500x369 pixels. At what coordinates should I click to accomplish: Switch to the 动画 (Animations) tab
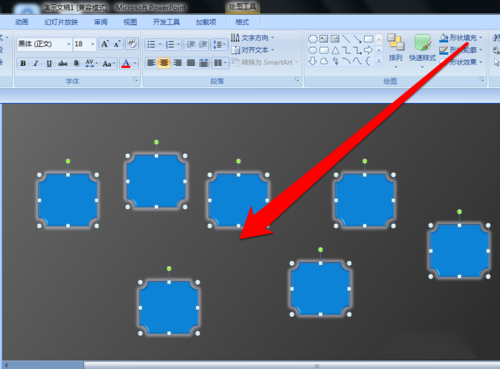pyautogui.click(x=22, y=22)
